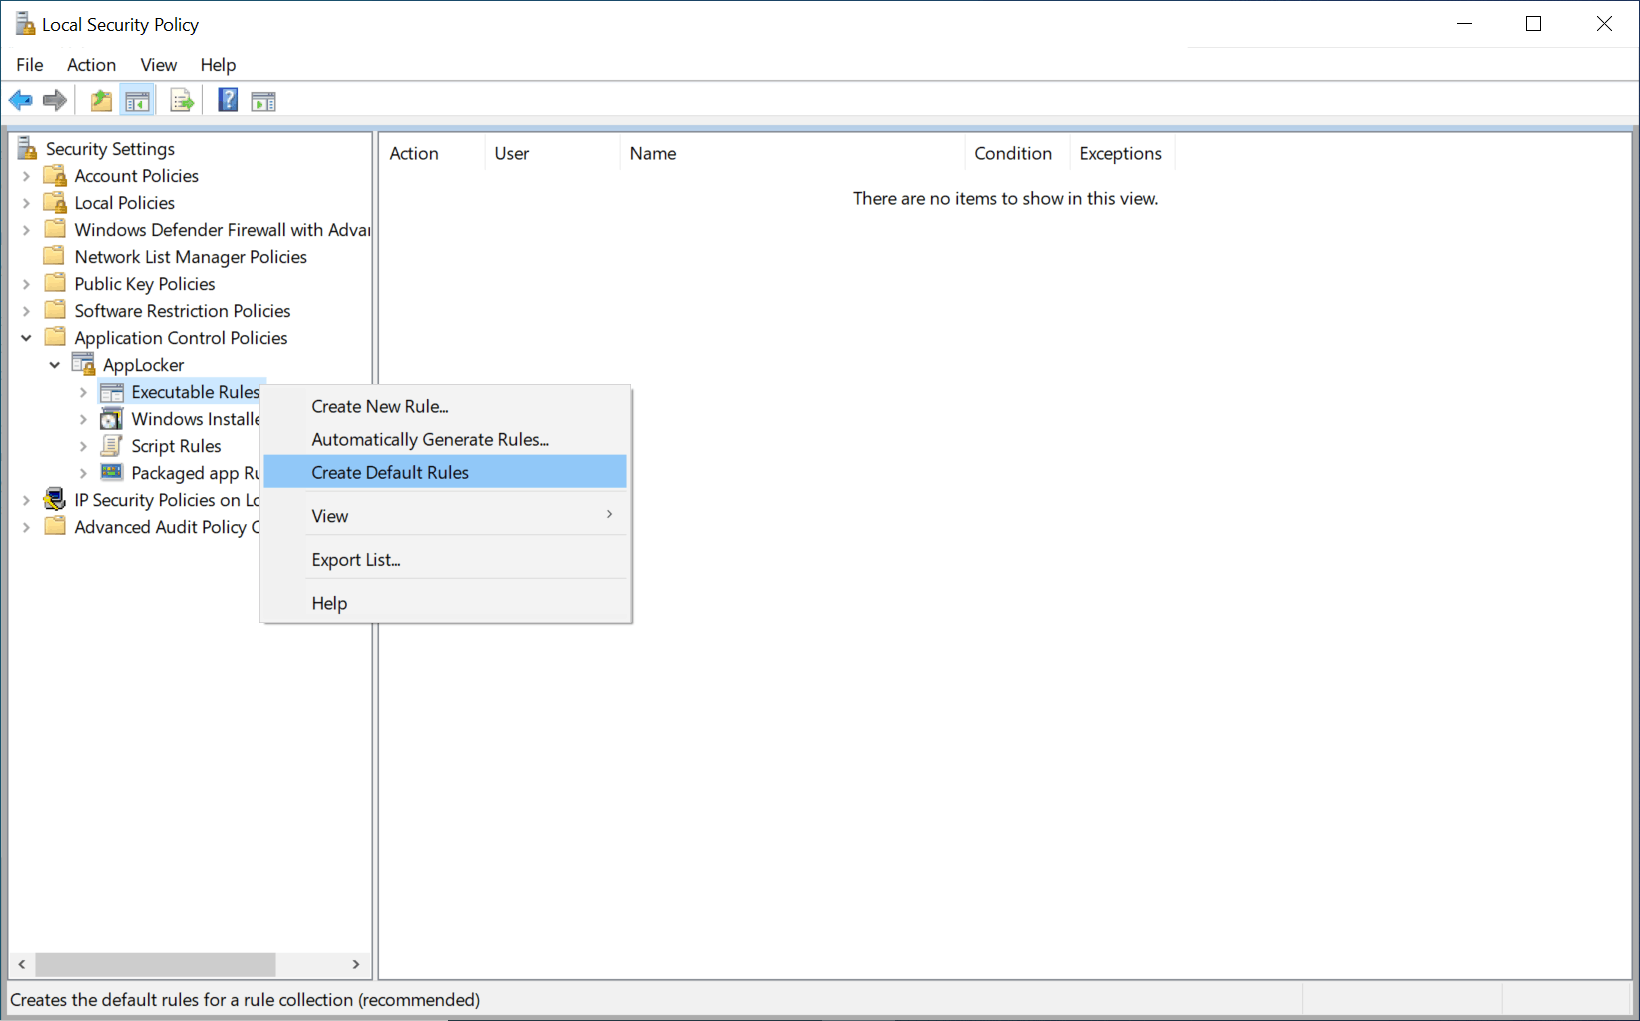Click the Export List toolbar icon
The image size is (1640, 1021).
pyautogui.click(x=181, y=99)
